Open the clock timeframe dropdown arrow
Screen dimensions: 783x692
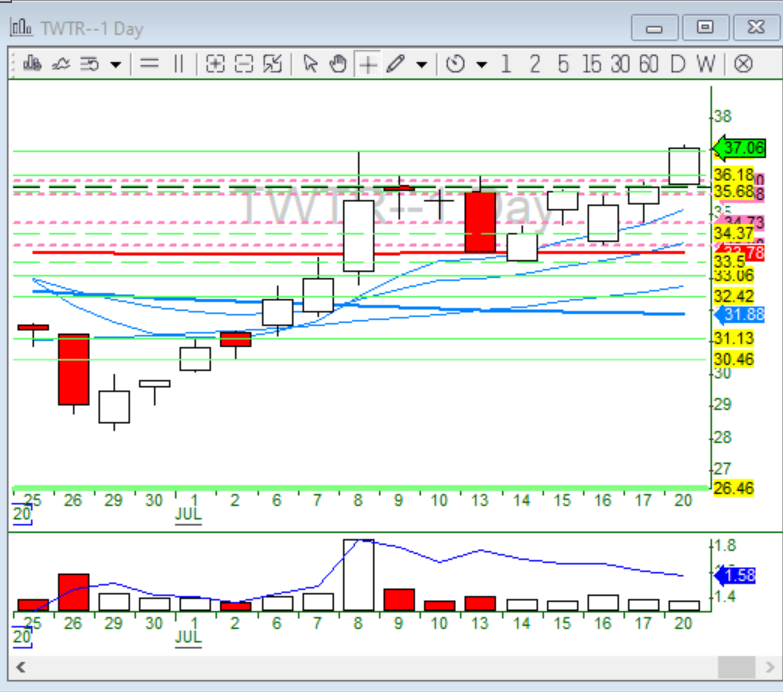(x=482, y=65)
